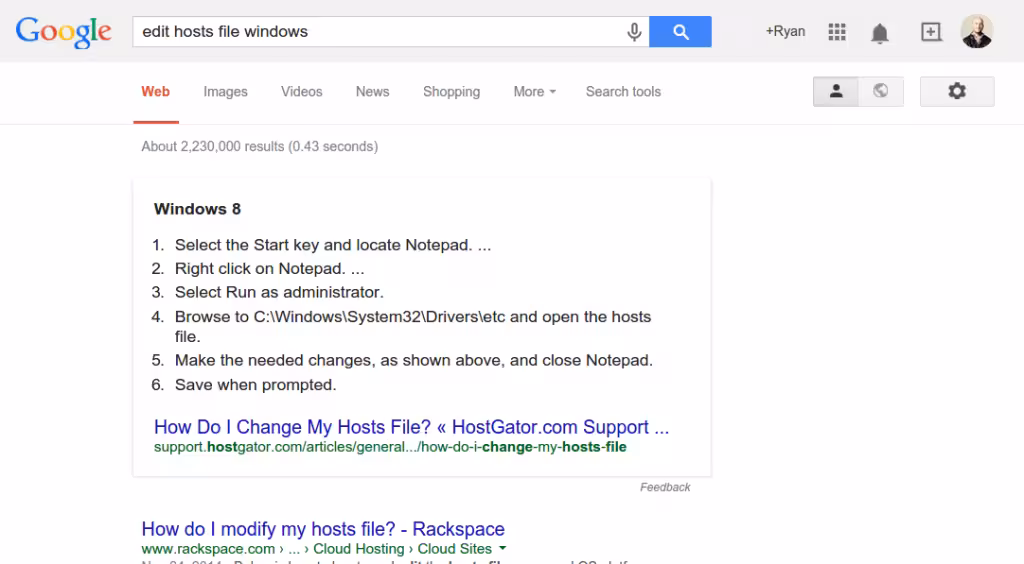This screenshot has width=1024, height=564.
Task: Select the Web tab
Action: coord(155,91)
